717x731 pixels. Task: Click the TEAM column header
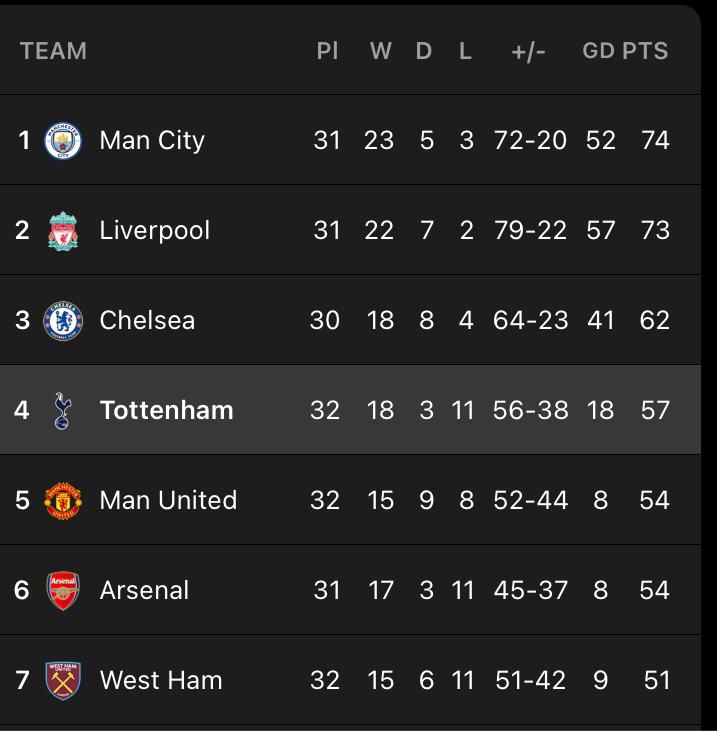[53, 50]
